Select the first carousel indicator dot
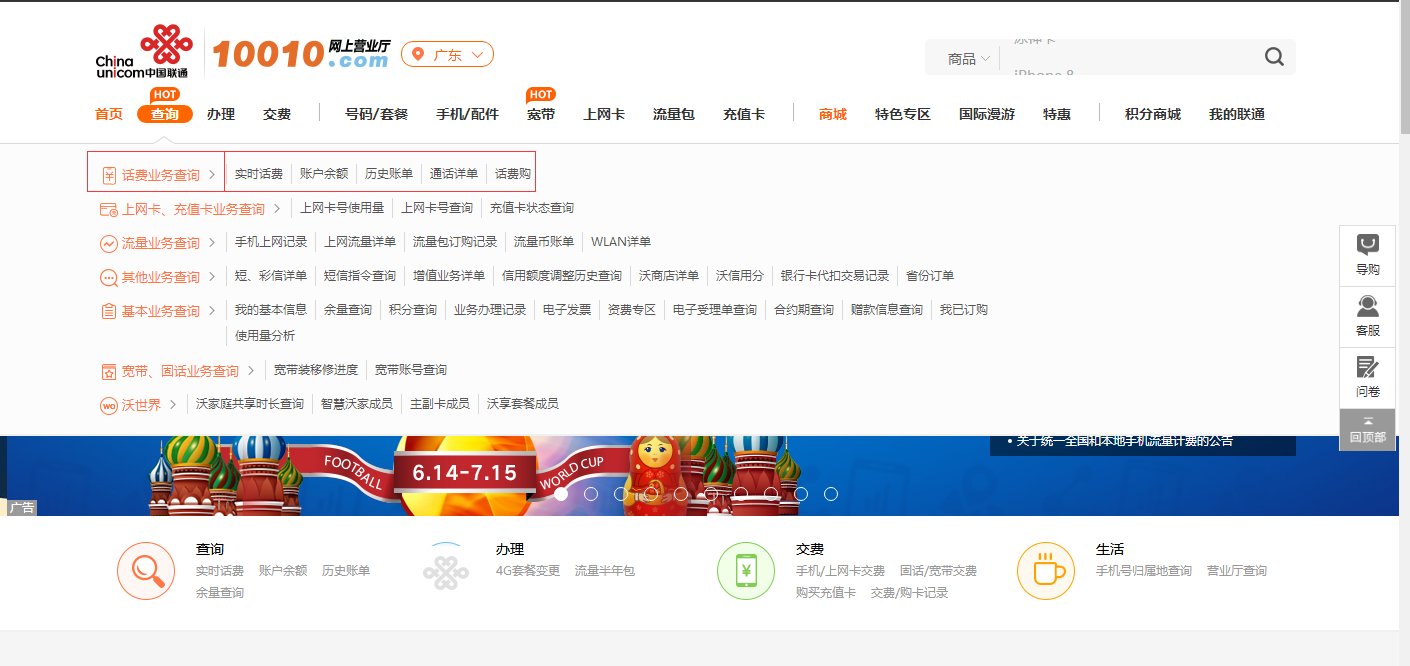1410x666 pixels. (561, 493)
